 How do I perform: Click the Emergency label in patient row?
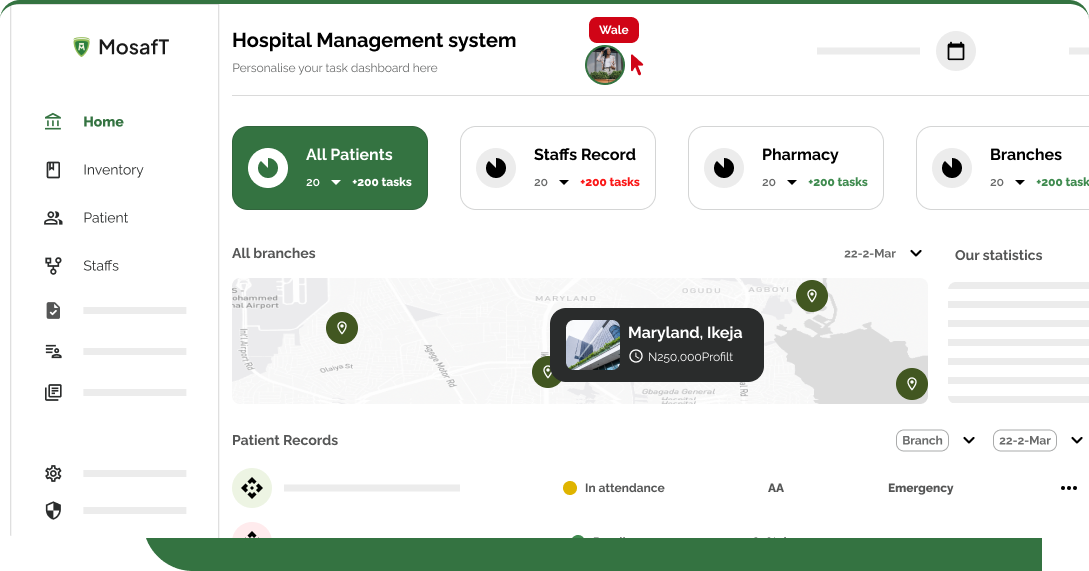click(920, 488)
